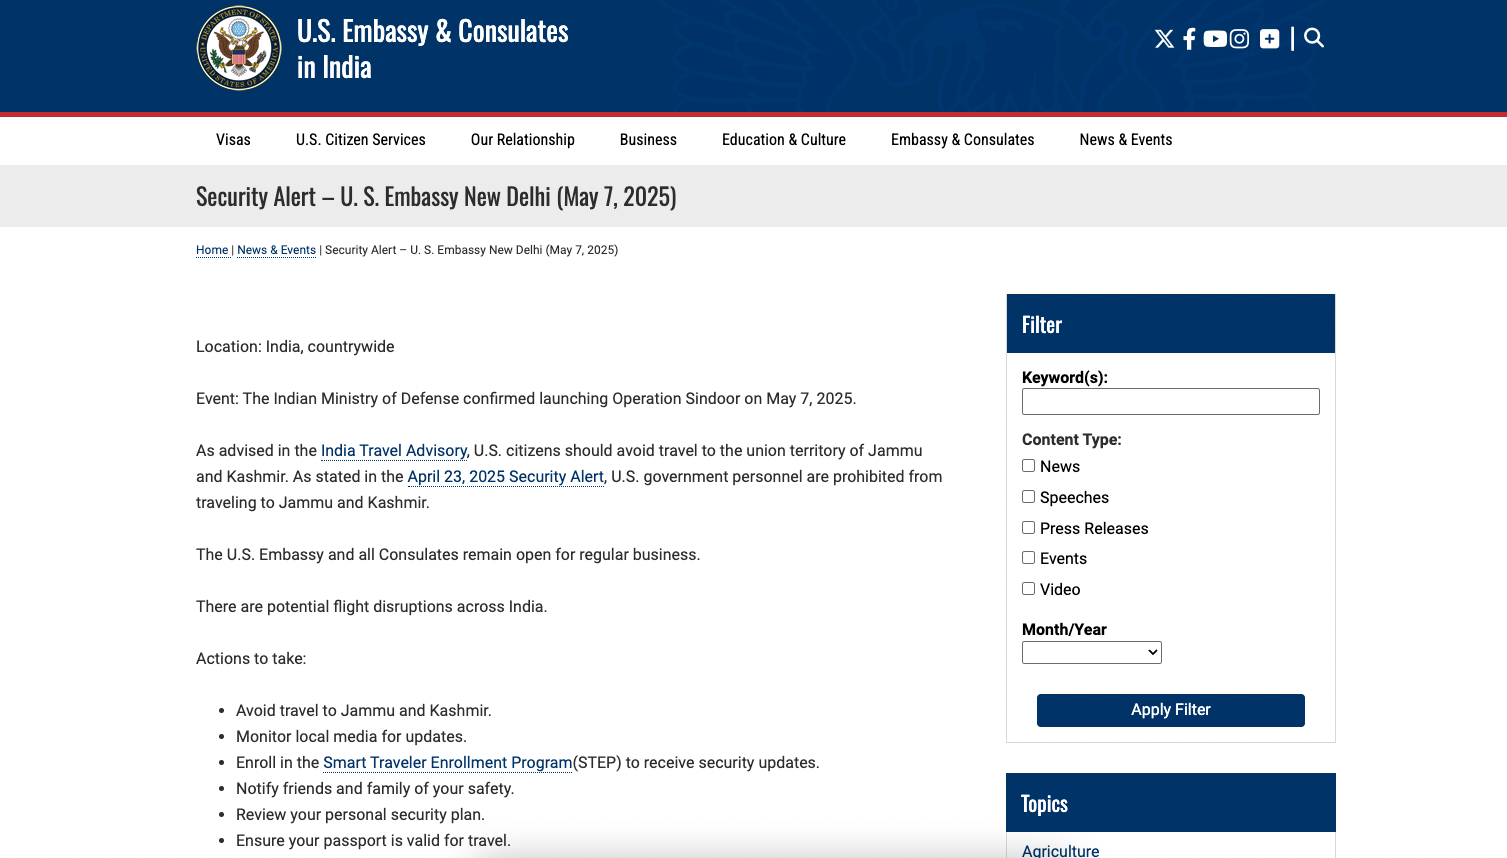
Task: Select the Video content type checkbox
Action: (x=1028, y=589)
